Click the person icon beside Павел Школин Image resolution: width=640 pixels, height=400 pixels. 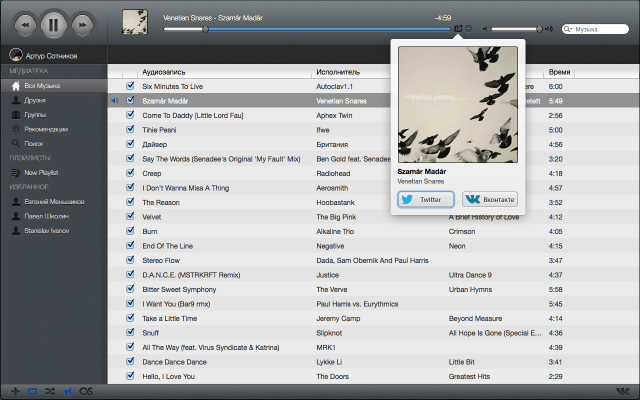point(16,216)
